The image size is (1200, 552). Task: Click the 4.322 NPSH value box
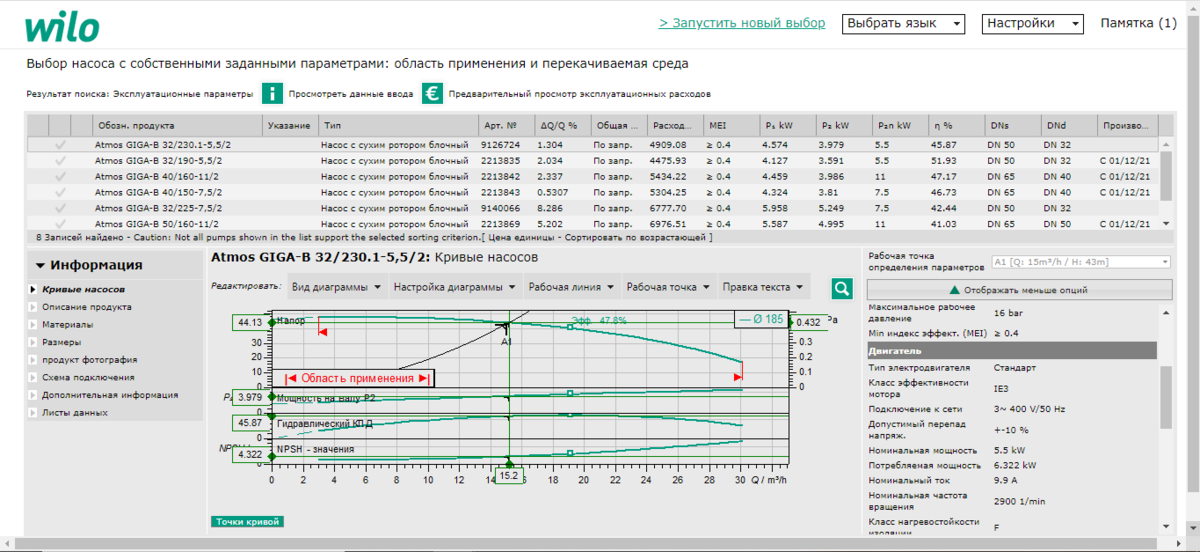(250, 454)
